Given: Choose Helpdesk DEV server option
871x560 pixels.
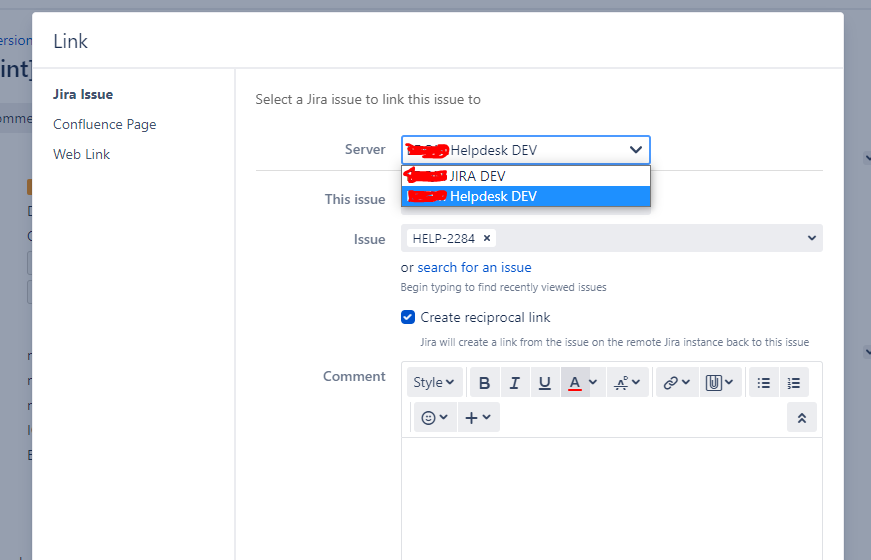Looking at the screenshot, I should pos(525,196).
